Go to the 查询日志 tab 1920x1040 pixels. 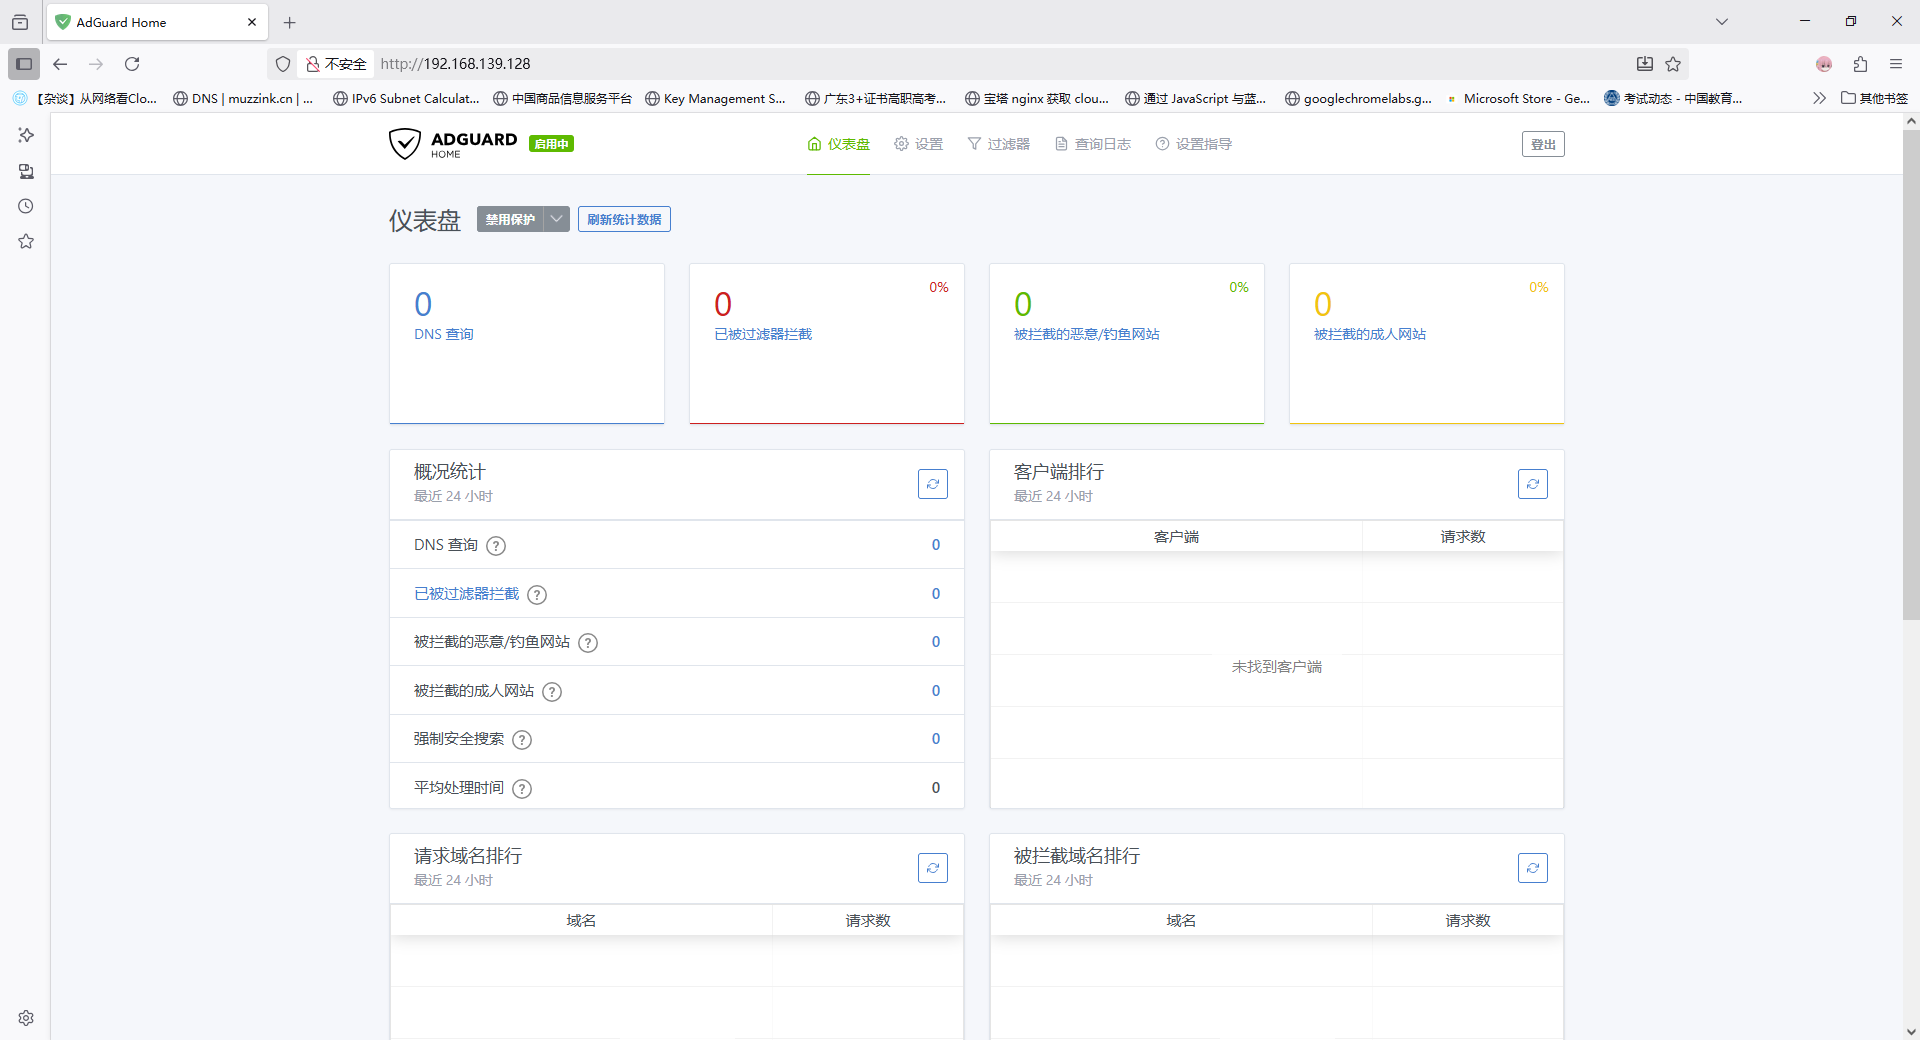1093,144
